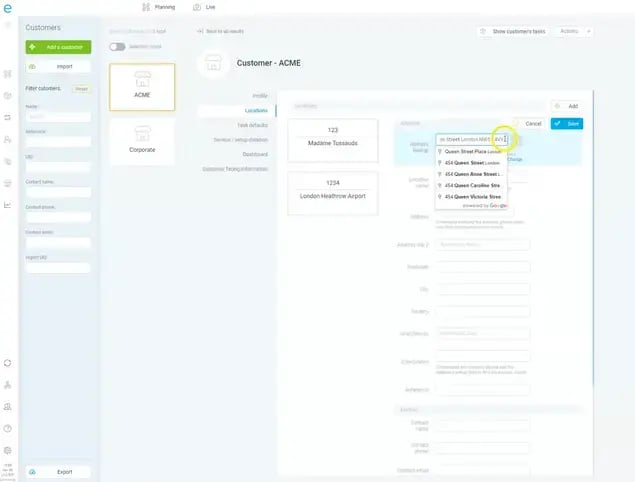The width and height of the screenshot is (635, 482).
Task: Save the location
Action: pos(567,124)
